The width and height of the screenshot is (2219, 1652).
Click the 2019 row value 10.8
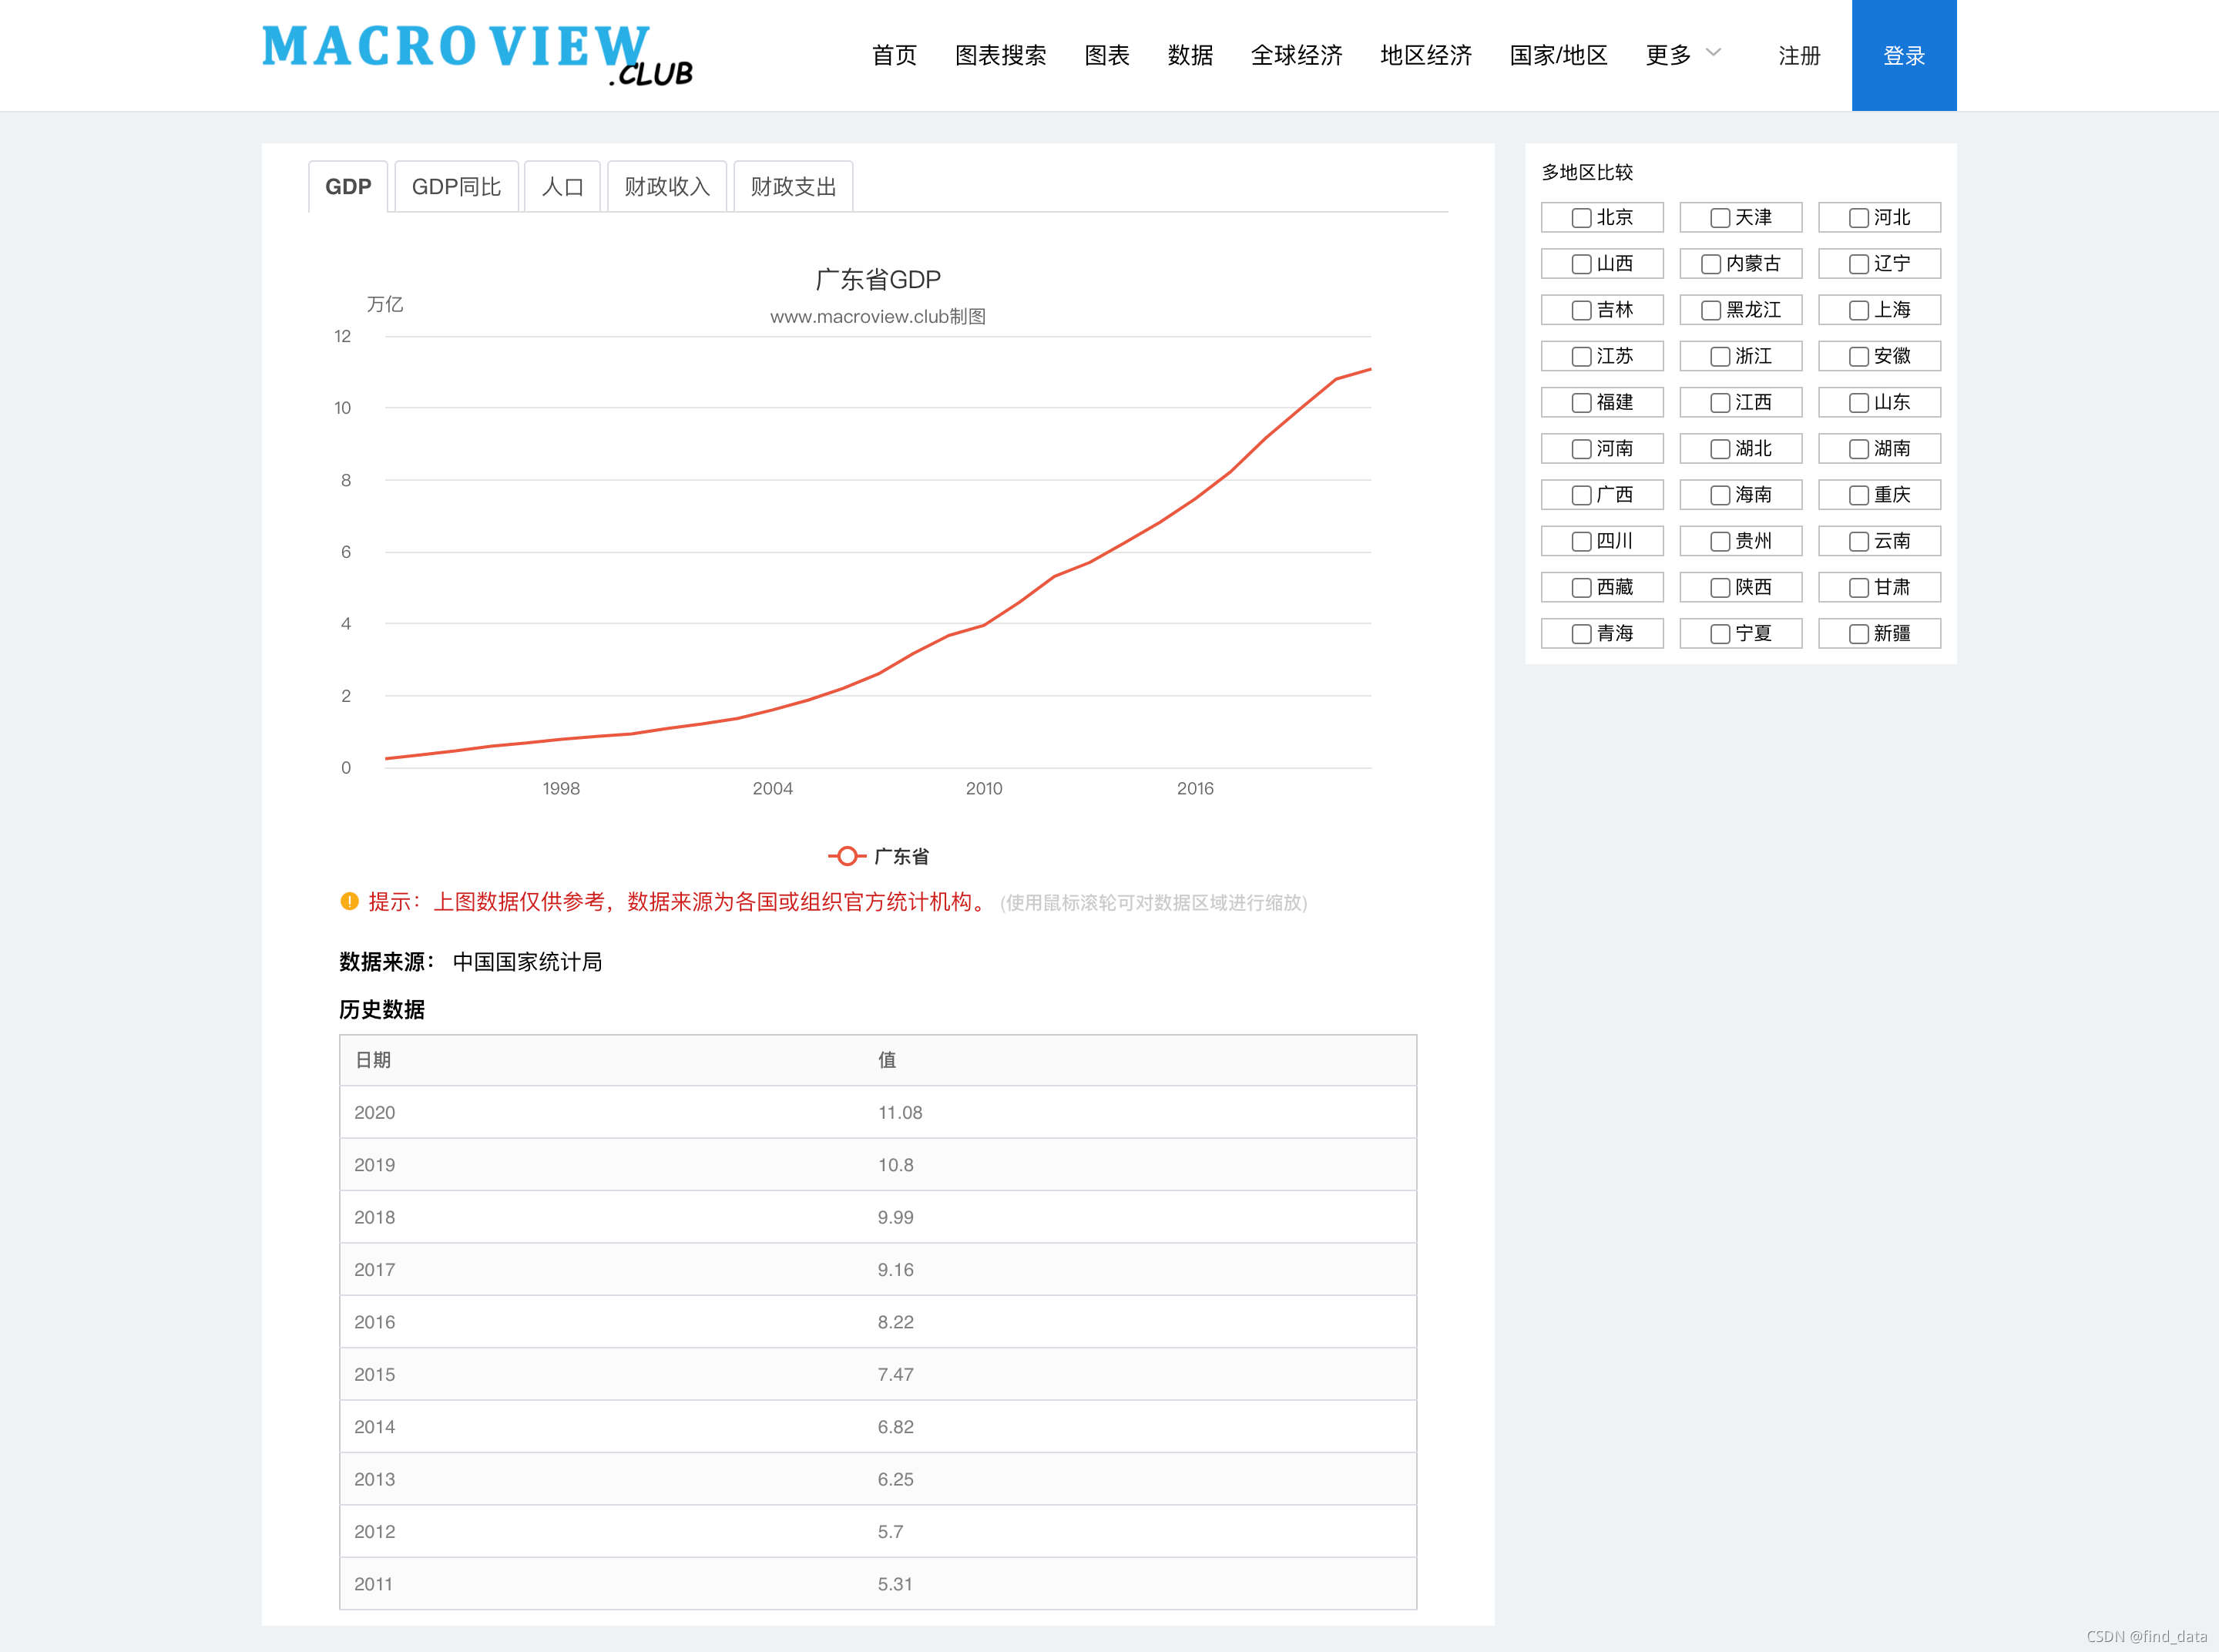pos(896,1165)
